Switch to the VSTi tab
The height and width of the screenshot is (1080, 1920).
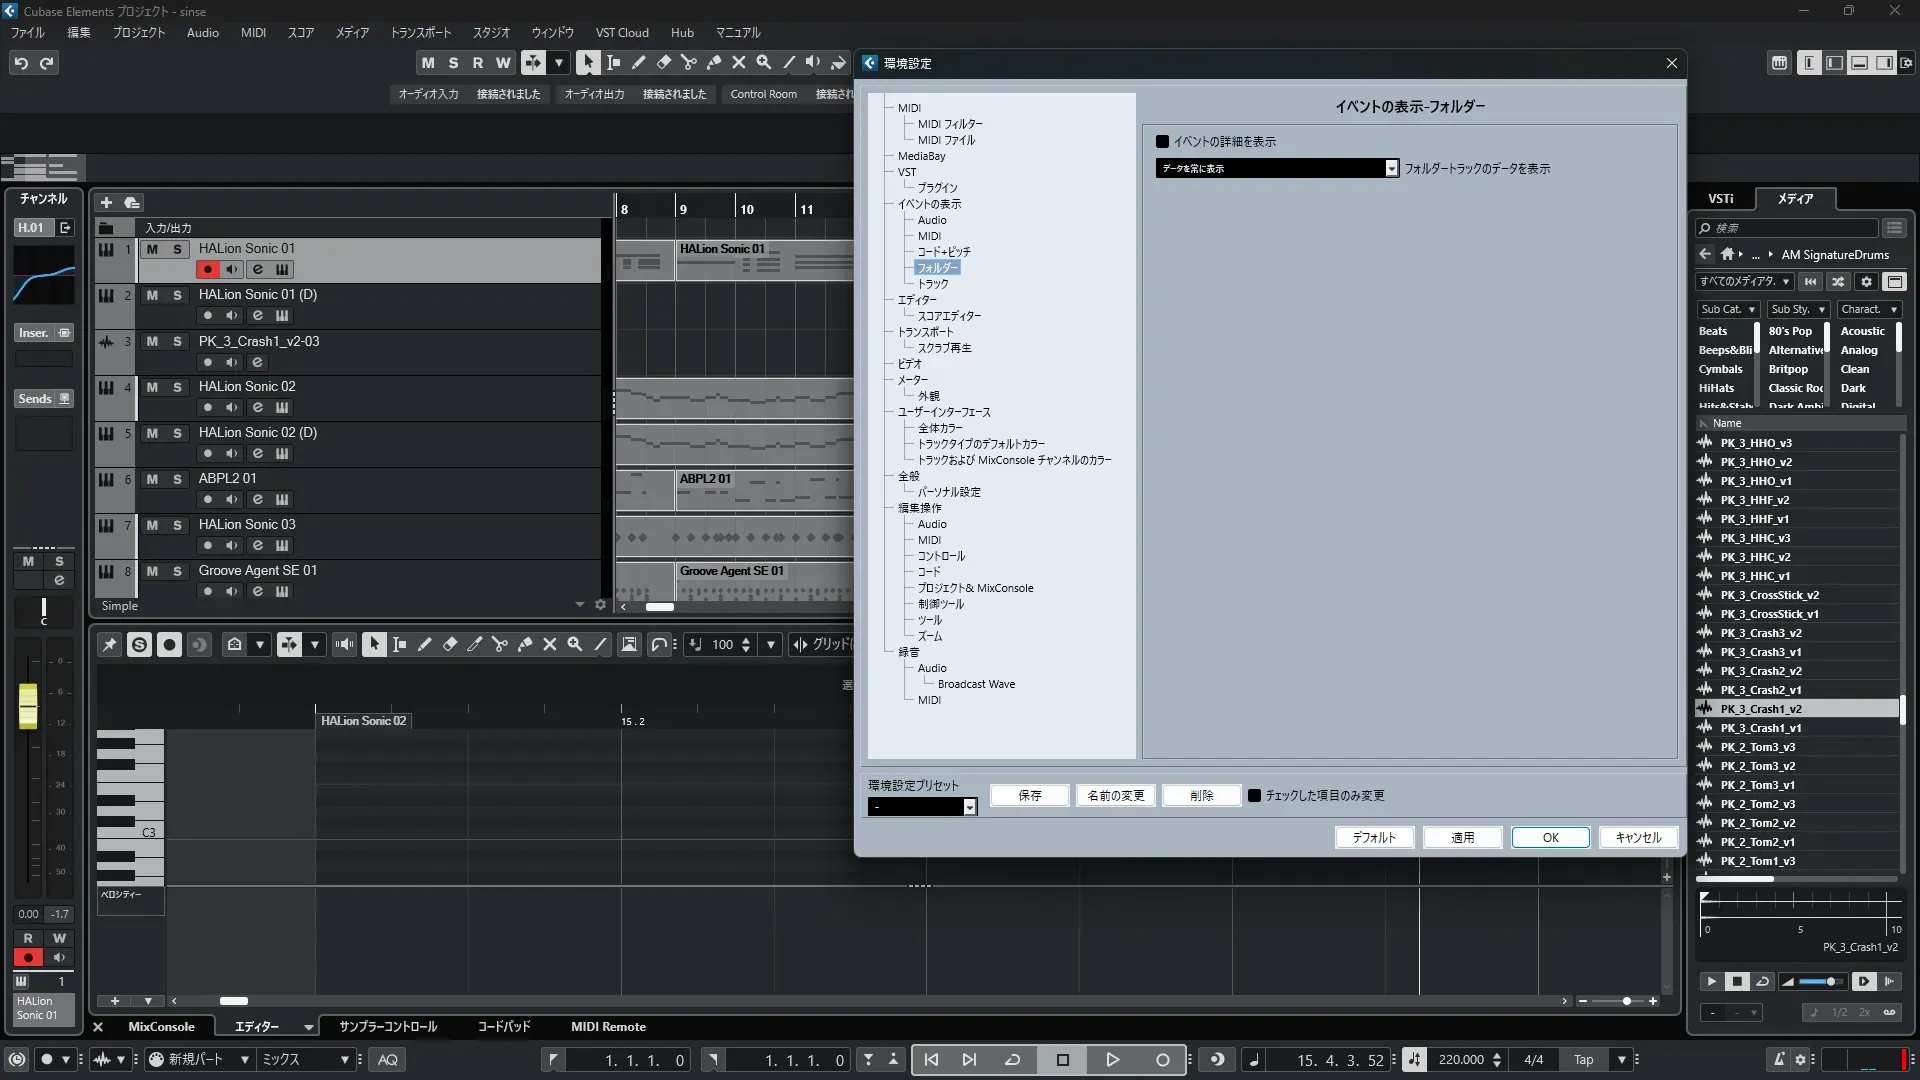[x=1720, y=199]
